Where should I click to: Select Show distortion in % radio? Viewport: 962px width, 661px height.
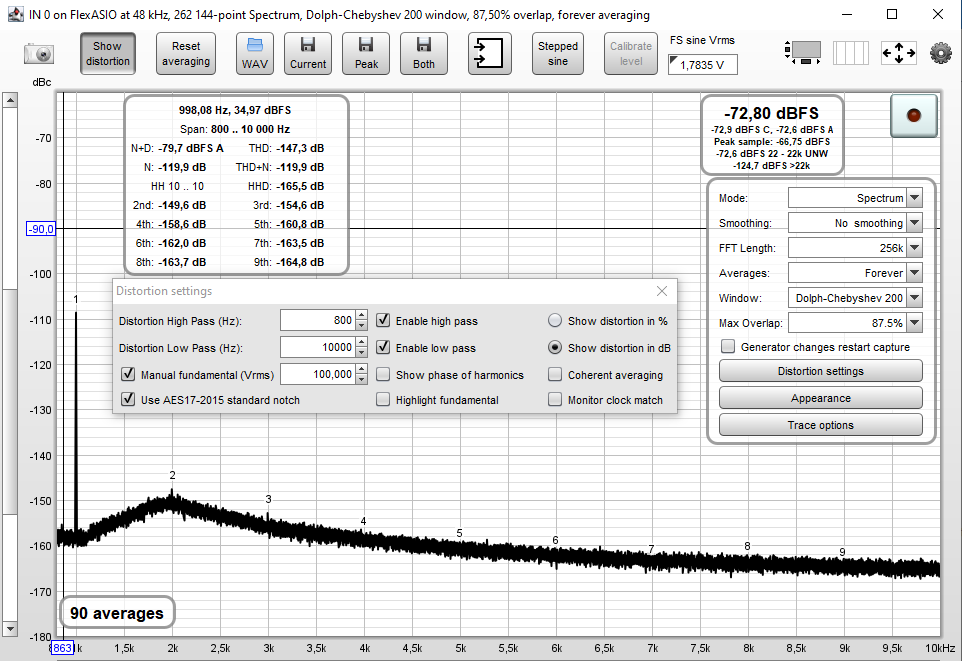pos(555,320)
